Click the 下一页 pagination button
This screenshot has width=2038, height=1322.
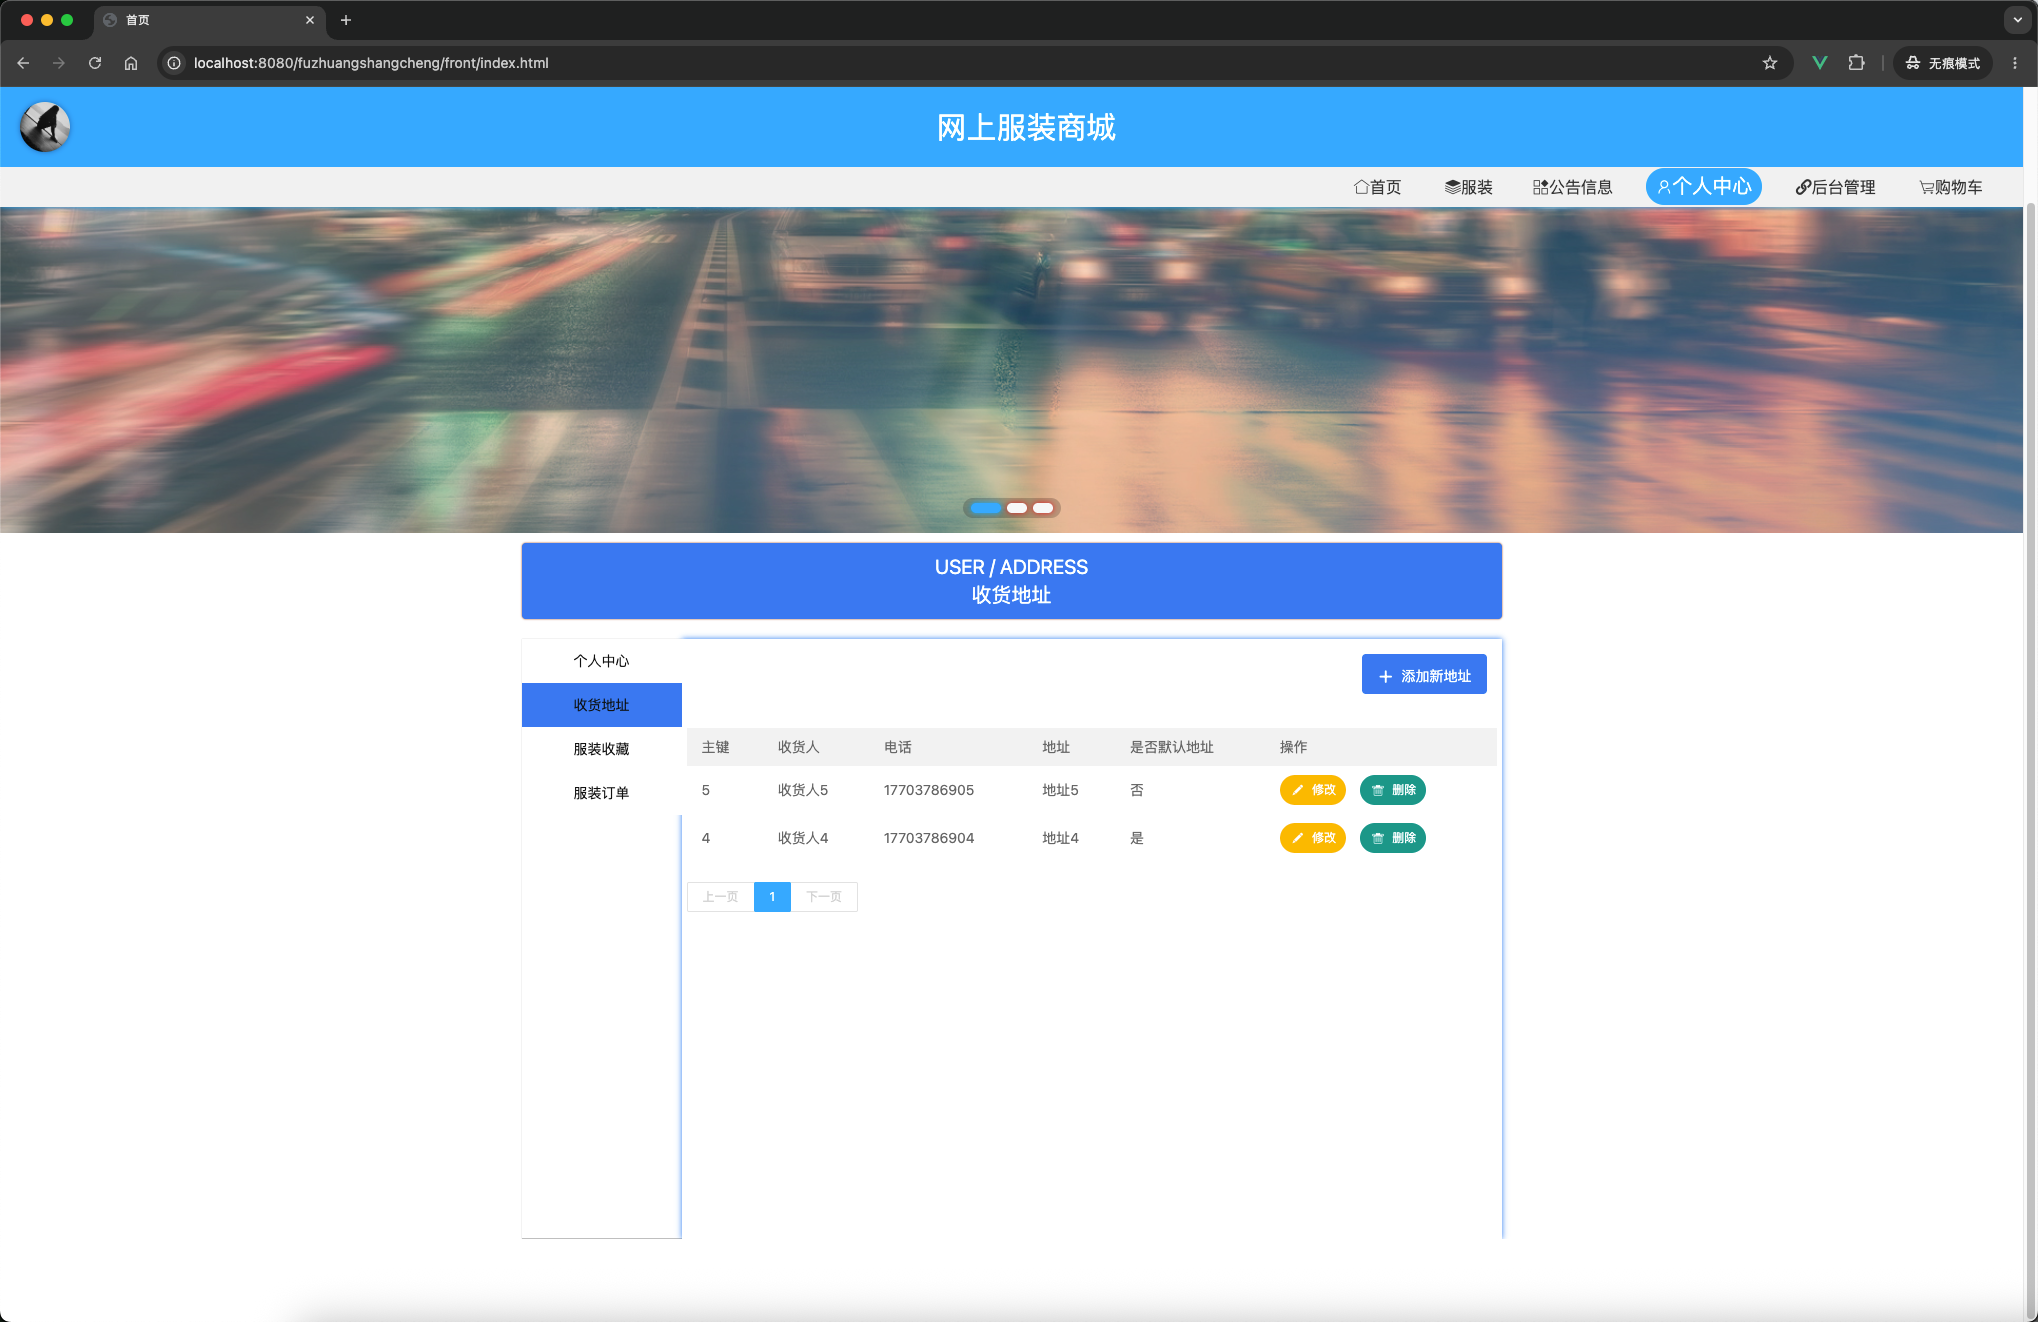824,897
